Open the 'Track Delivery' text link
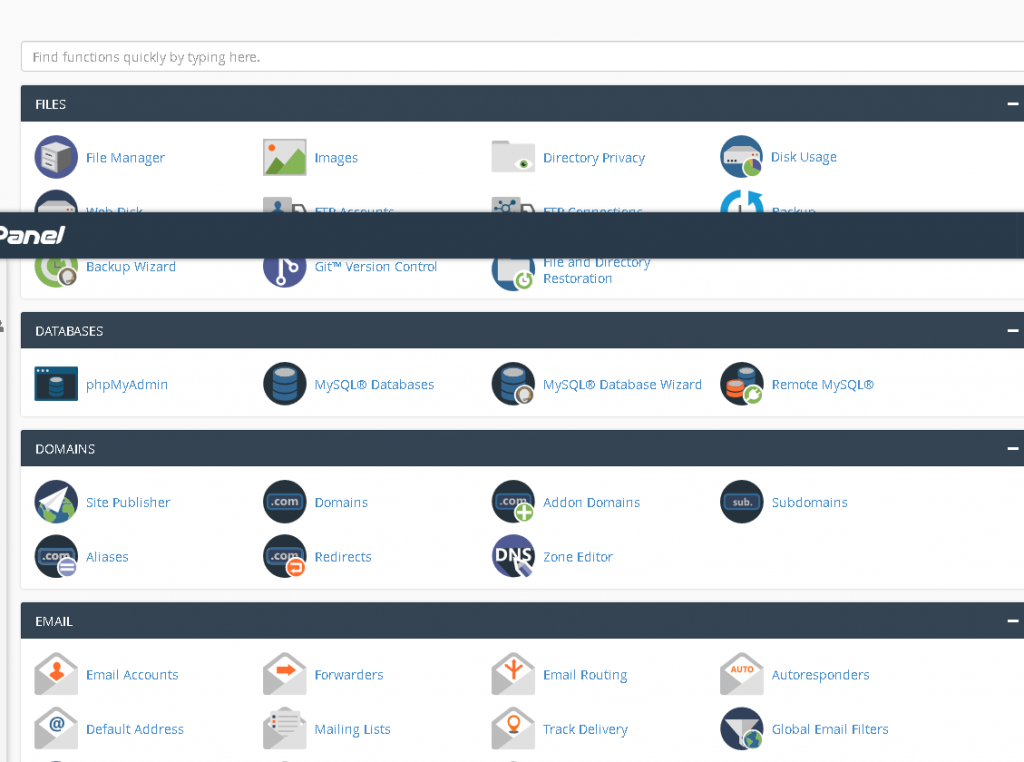 click(585, 730)
